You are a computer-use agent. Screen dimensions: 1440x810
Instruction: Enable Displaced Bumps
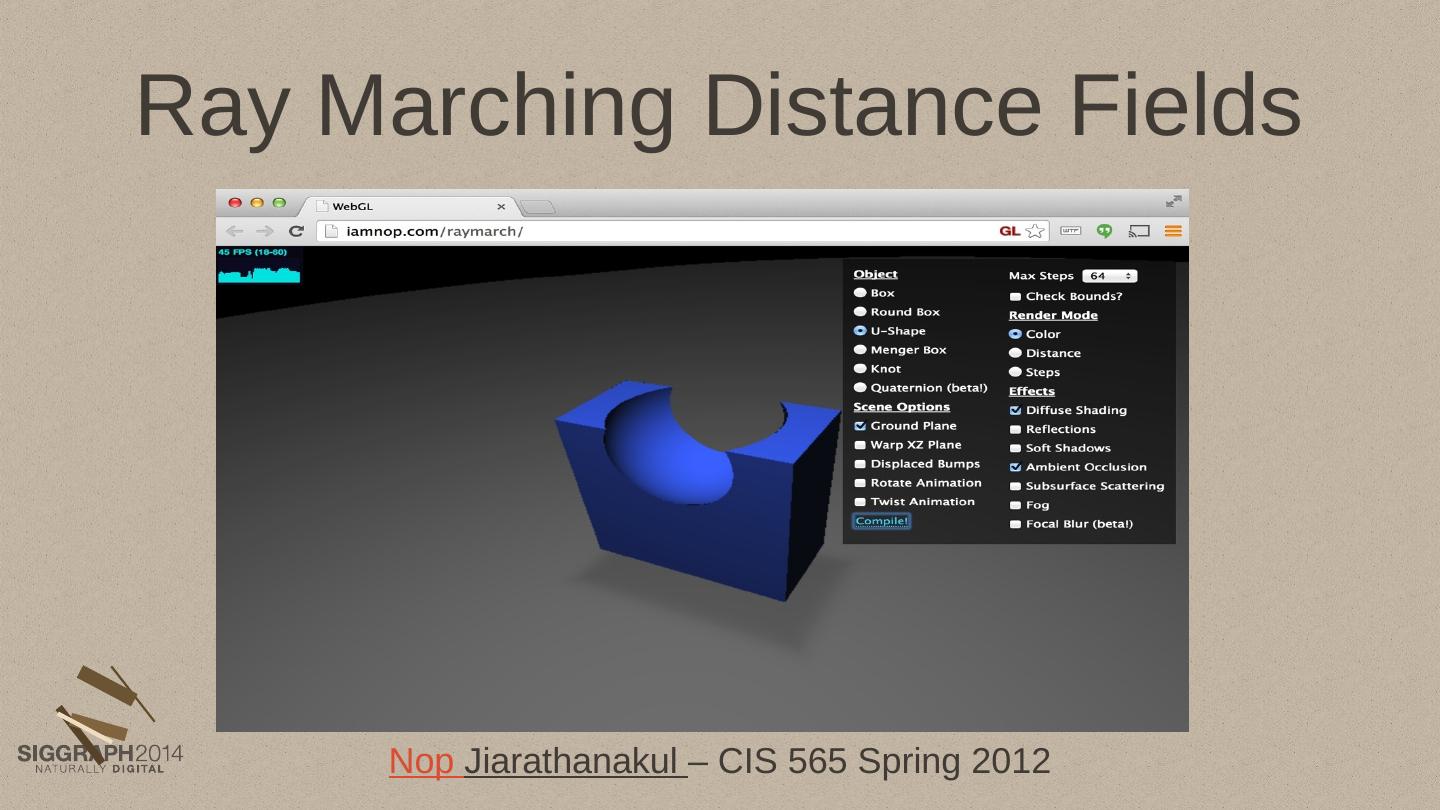860,464
